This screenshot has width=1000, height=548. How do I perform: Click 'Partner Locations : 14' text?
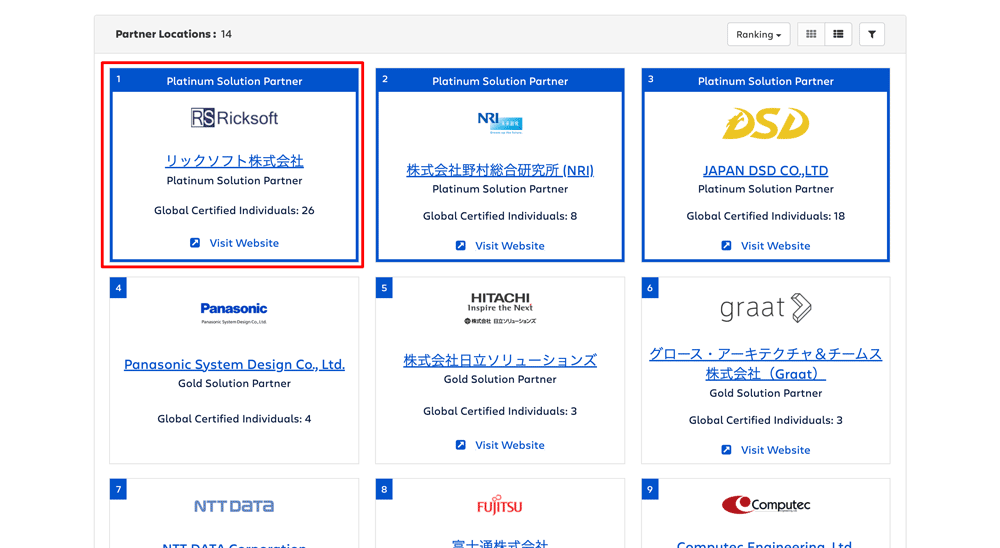[173, 34]
